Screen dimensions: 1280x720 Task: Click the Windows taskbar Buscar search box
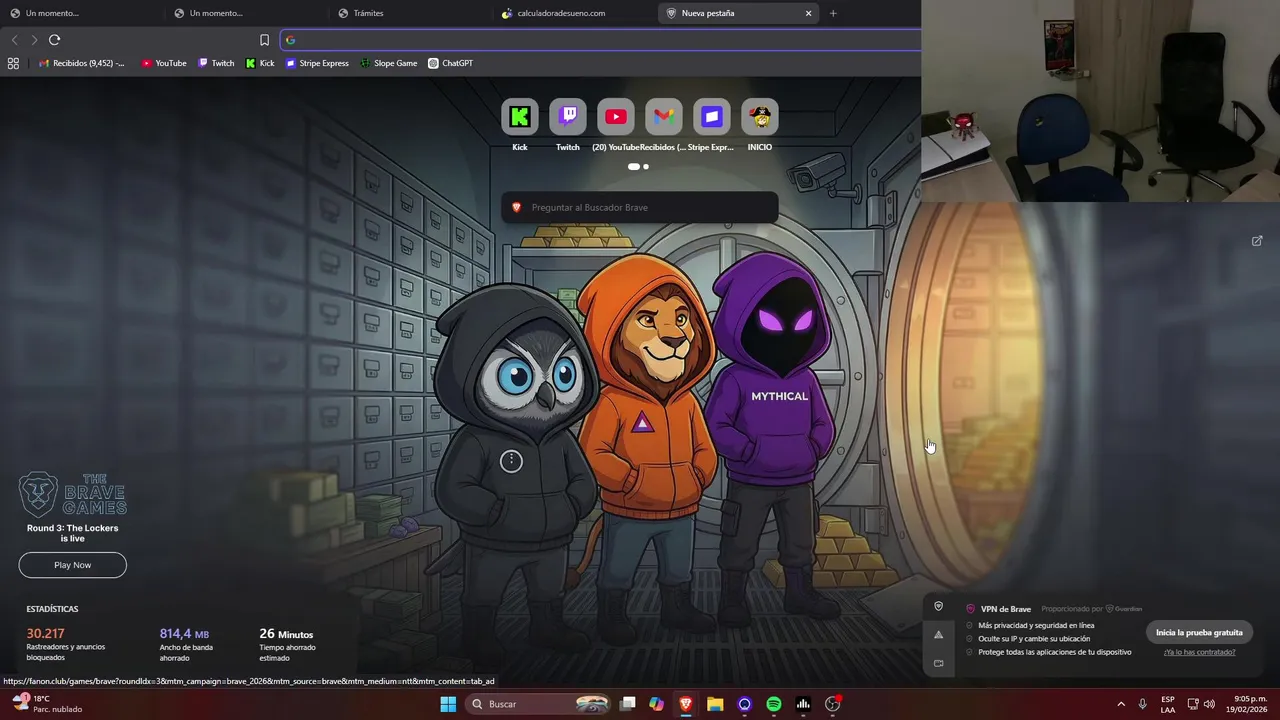click(x=540, y=704)
